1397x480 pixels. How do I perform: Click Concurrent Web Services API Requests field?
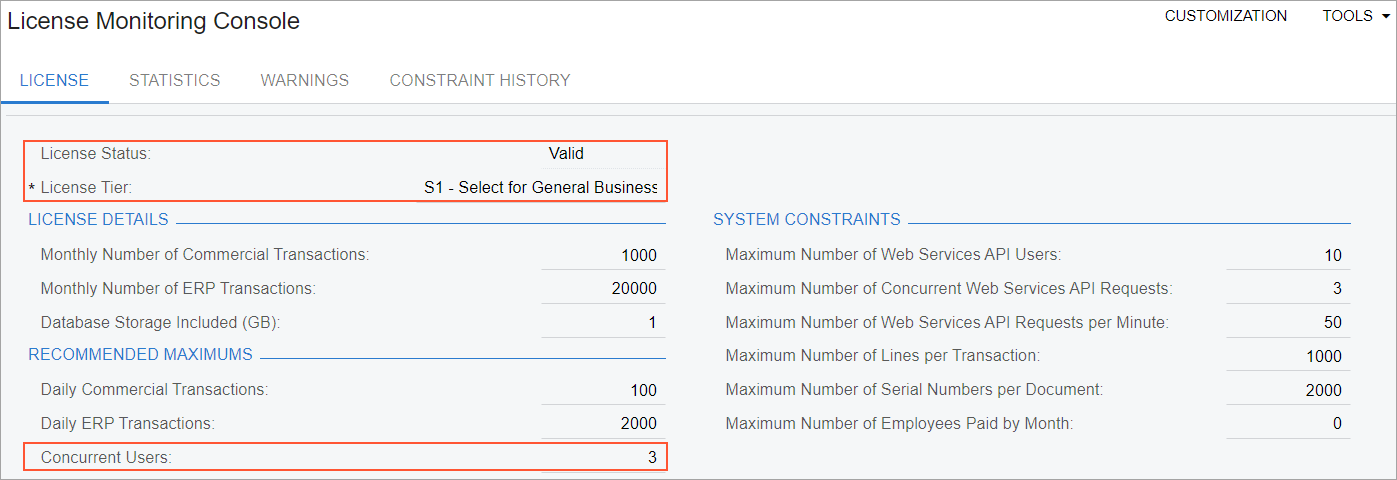coord(1287,289)
